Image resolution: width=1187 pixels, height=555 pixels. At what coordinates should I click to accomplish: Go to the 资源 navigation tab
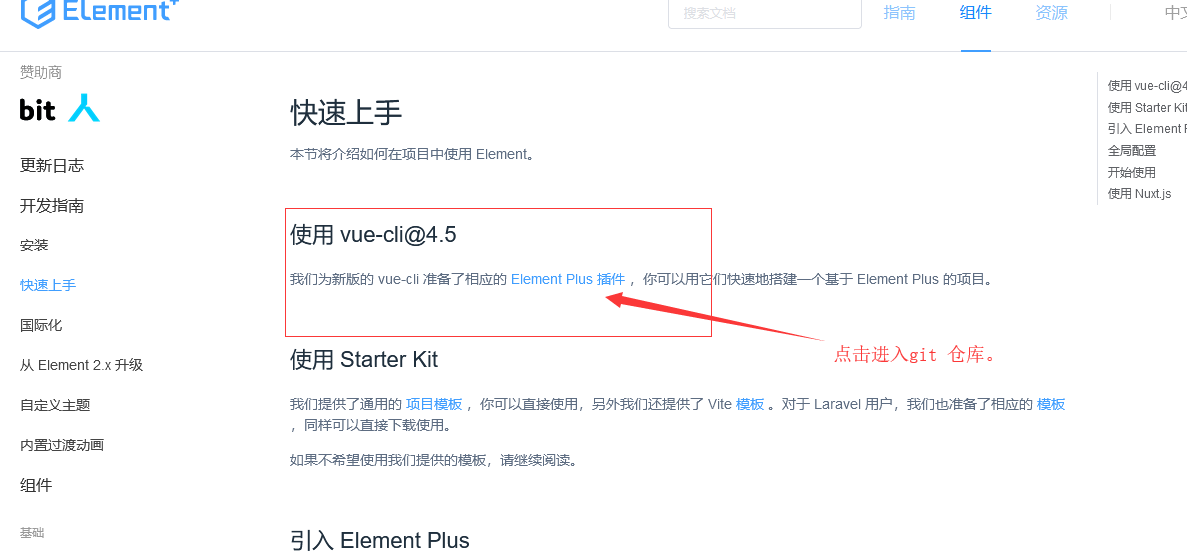point(1051,13)
